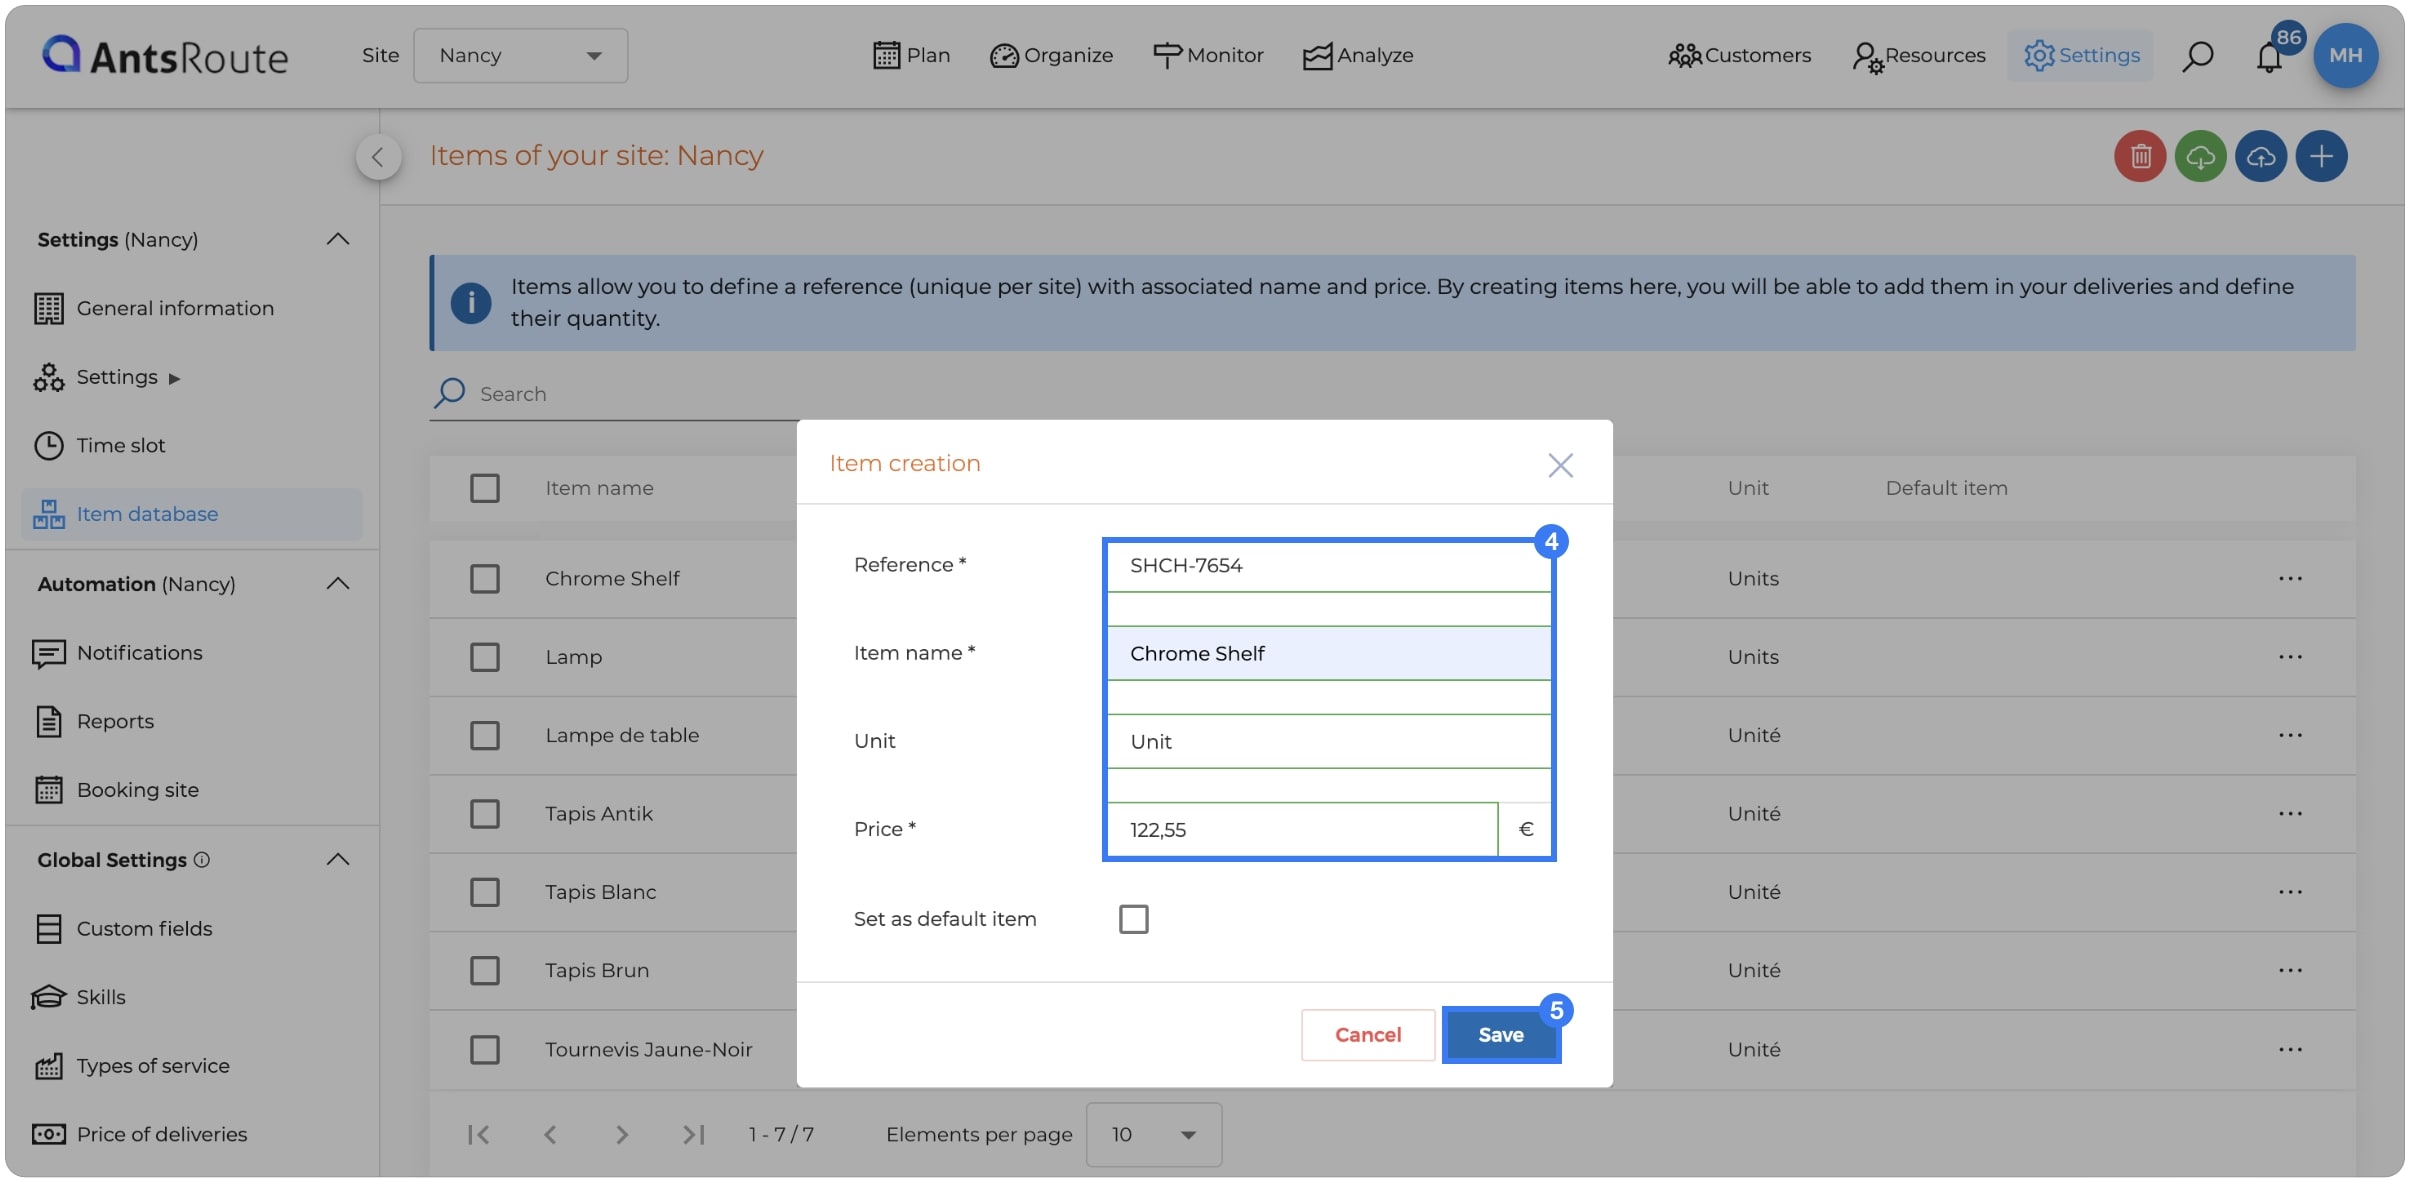Open Reports in sidebar
Image resolution: width=2410 pixels, height=1183 pixels.
95,721
